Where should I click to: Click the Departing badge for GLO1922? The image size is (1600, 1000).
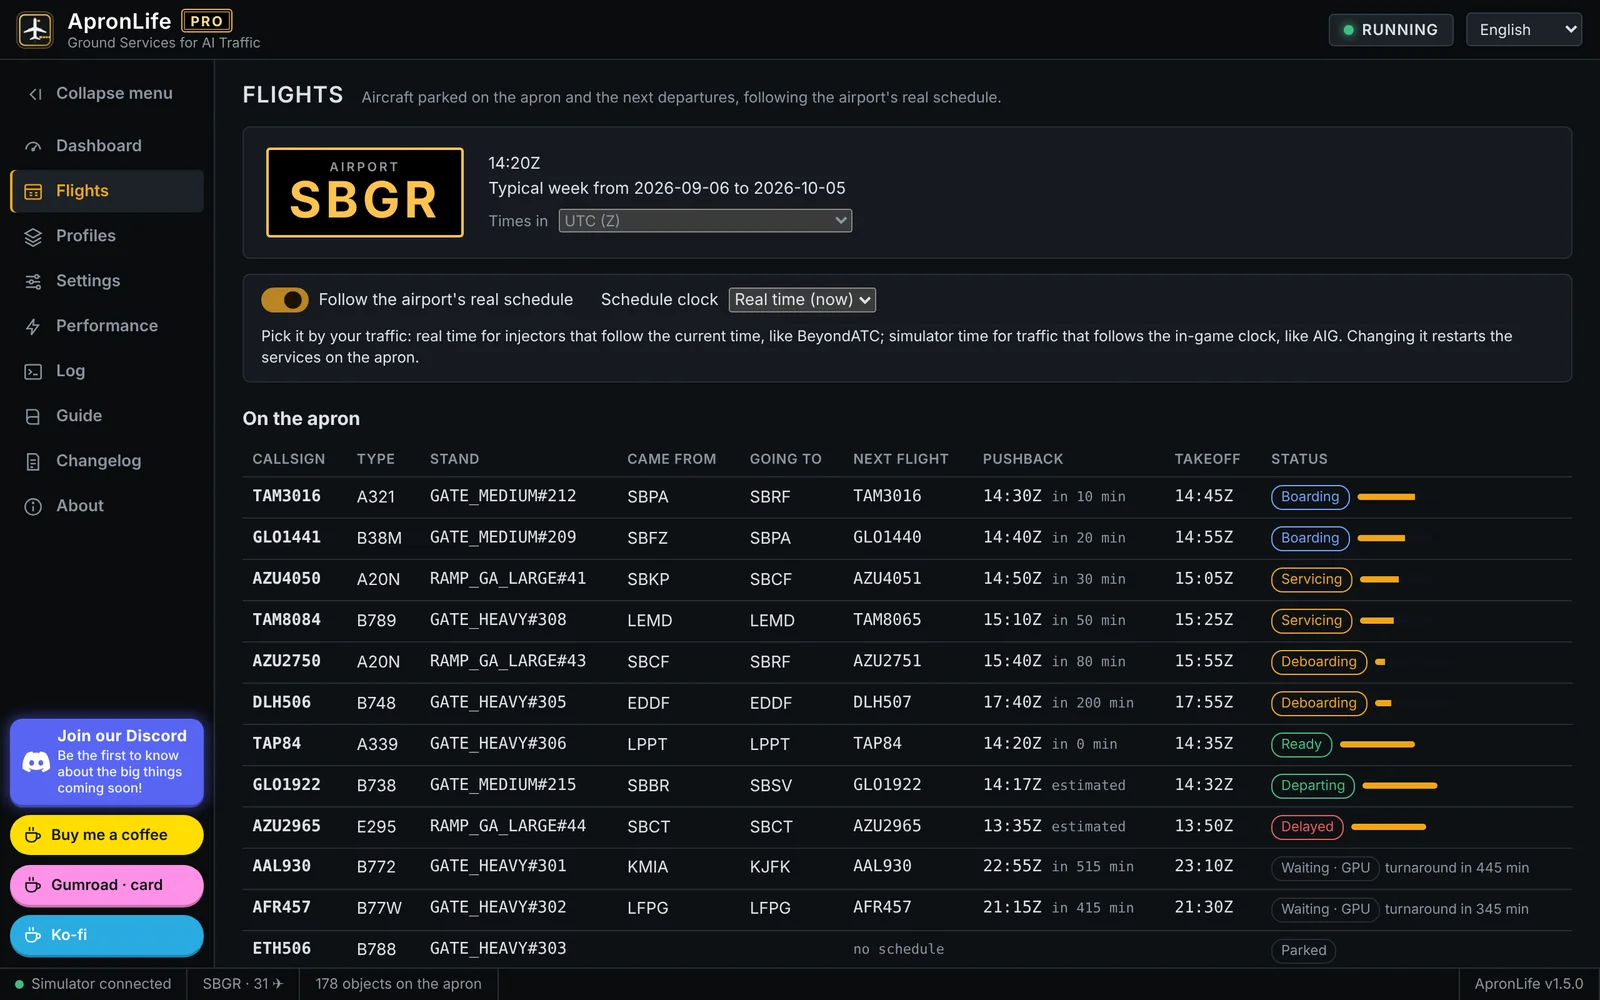(x=1313, y=786)
